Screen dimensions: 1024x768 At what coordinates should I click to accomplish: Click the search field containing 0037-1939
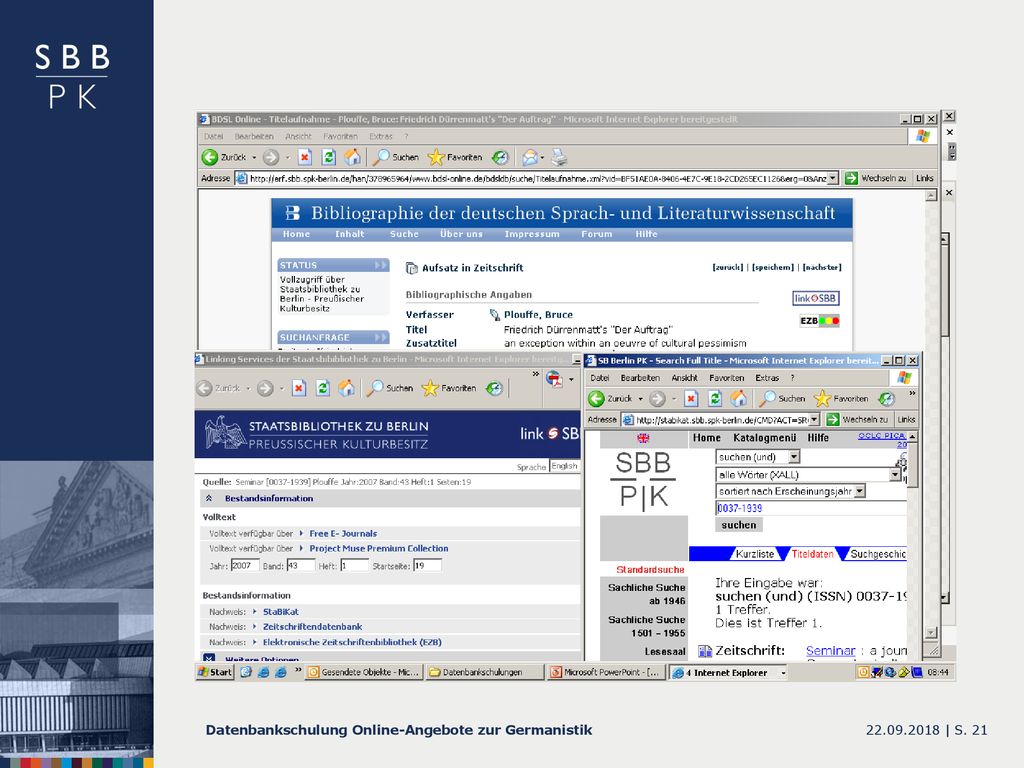click(x=811, y=508)
